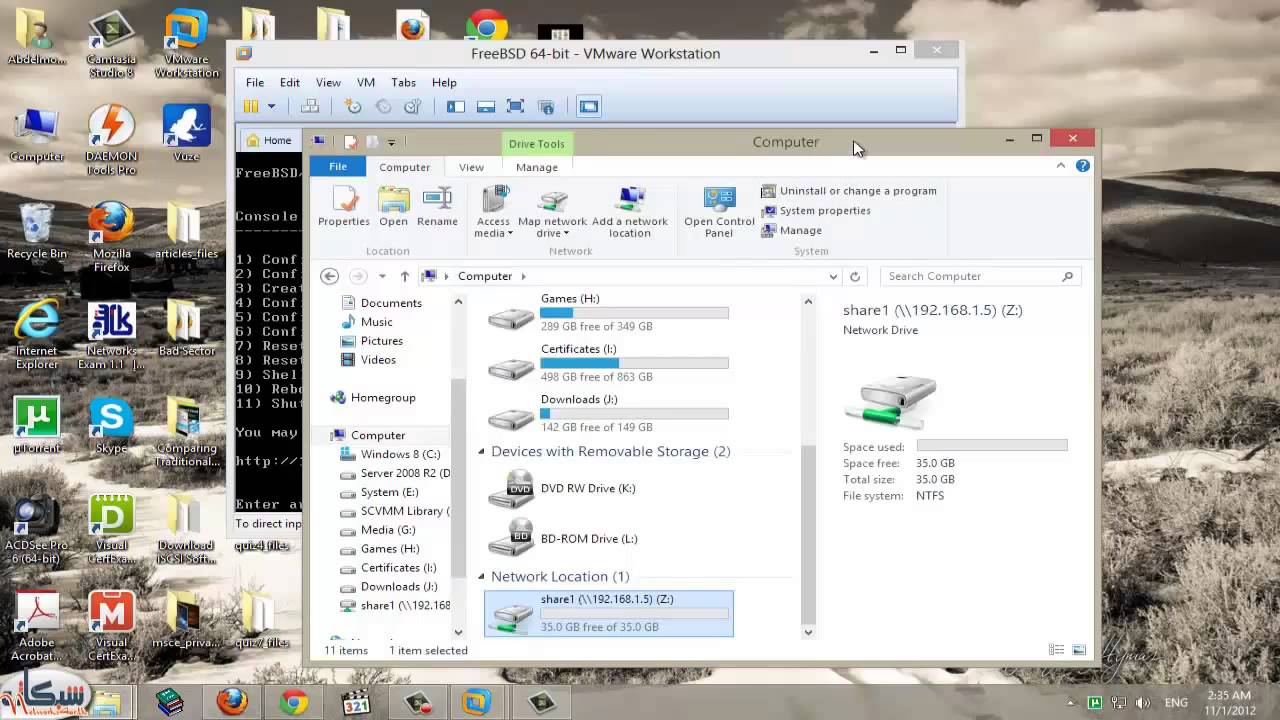Select System (E:) in tree
The width and height of the screenshot is (1280, 720).
380,492
